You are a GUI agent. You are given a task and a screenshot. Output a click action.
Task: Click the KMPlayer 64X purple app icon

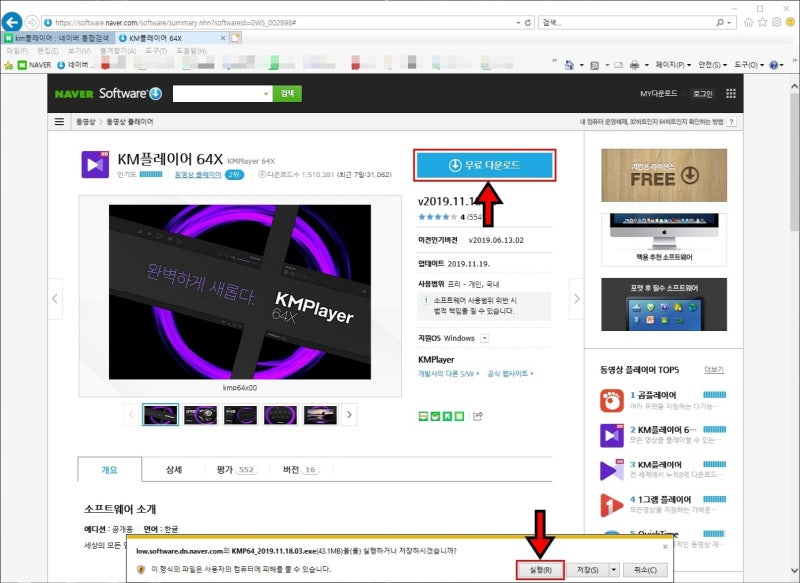click(x=95, y=164)
